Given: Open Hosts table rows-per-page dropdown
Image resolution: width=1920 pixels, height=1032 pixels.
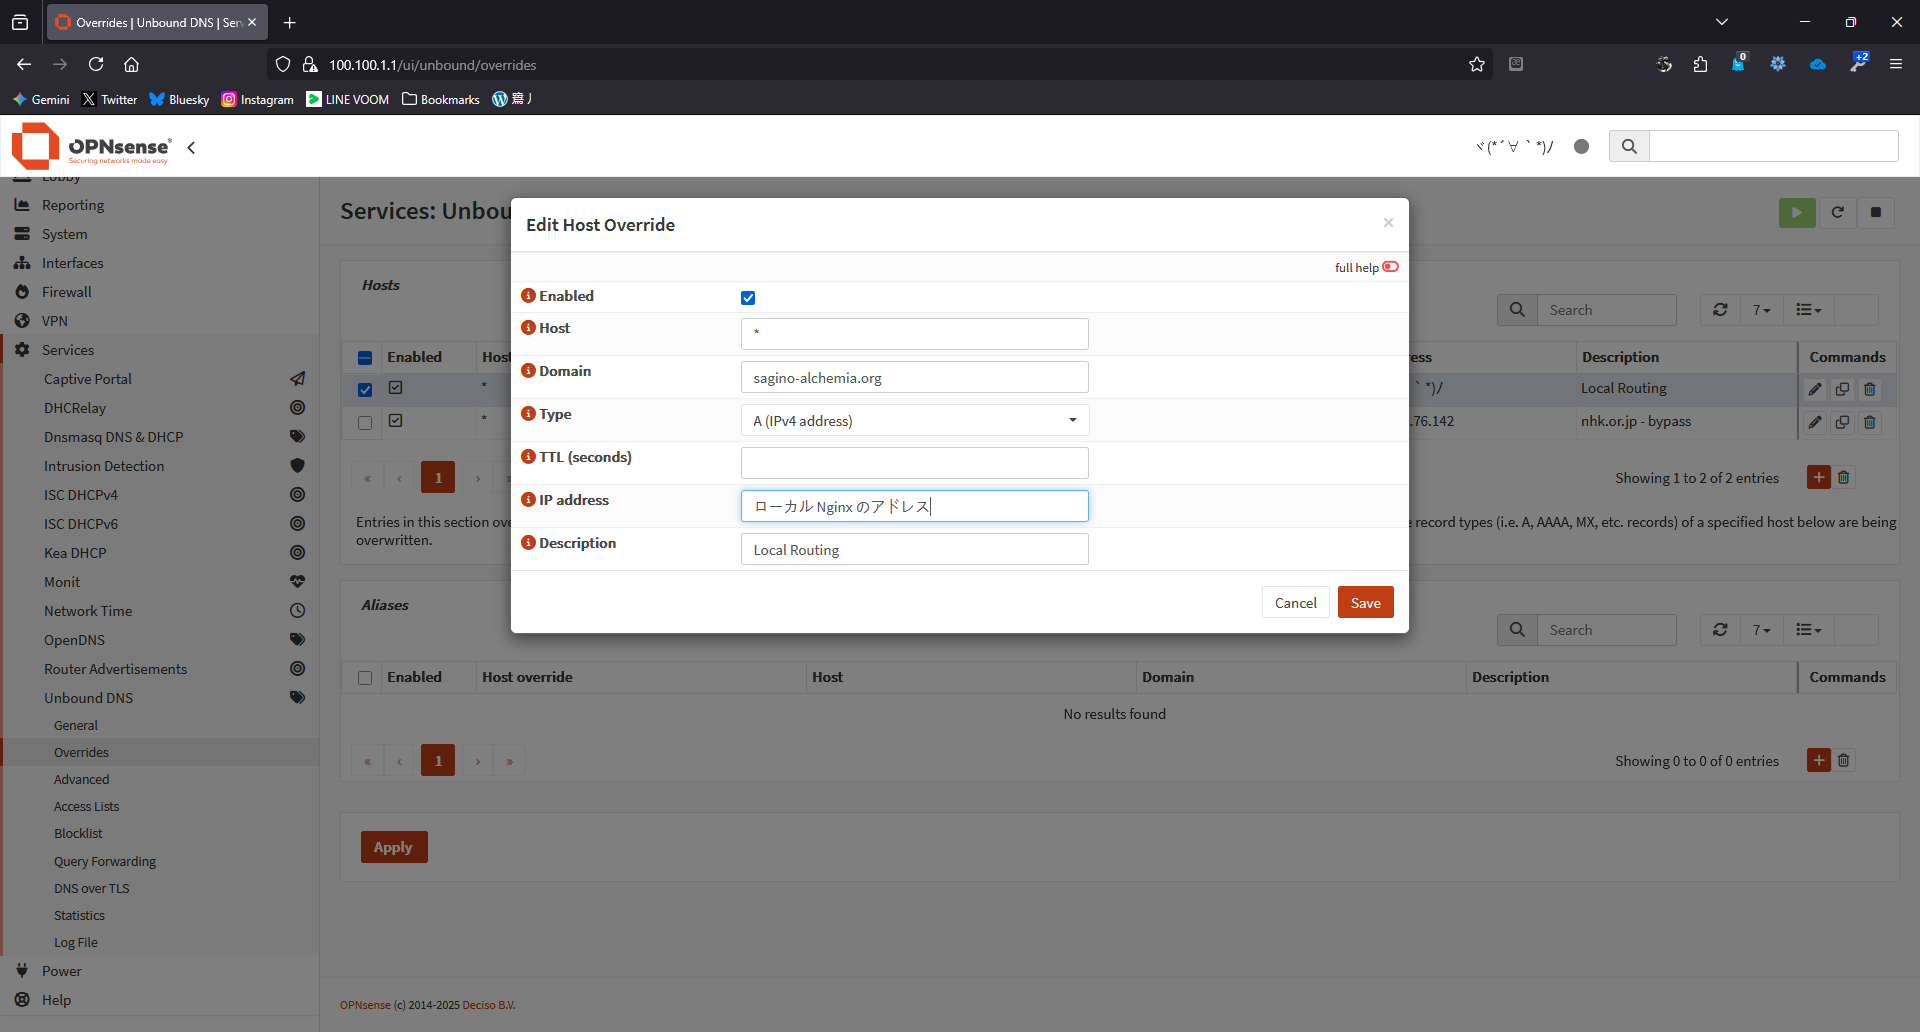Looking at the screenshot, I should (x=1761, y=310).
